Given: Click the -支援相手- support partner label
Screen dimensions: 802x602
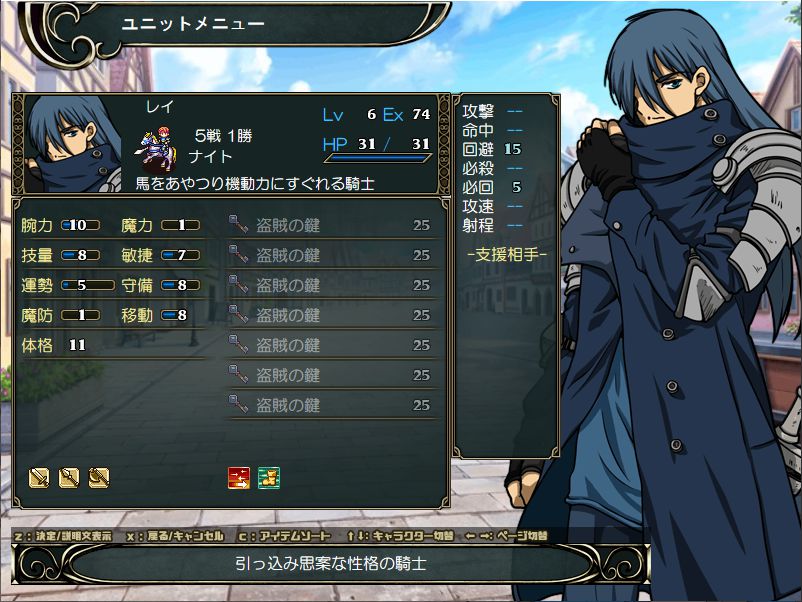Looking at the screenshot, I should coord(506,254).
